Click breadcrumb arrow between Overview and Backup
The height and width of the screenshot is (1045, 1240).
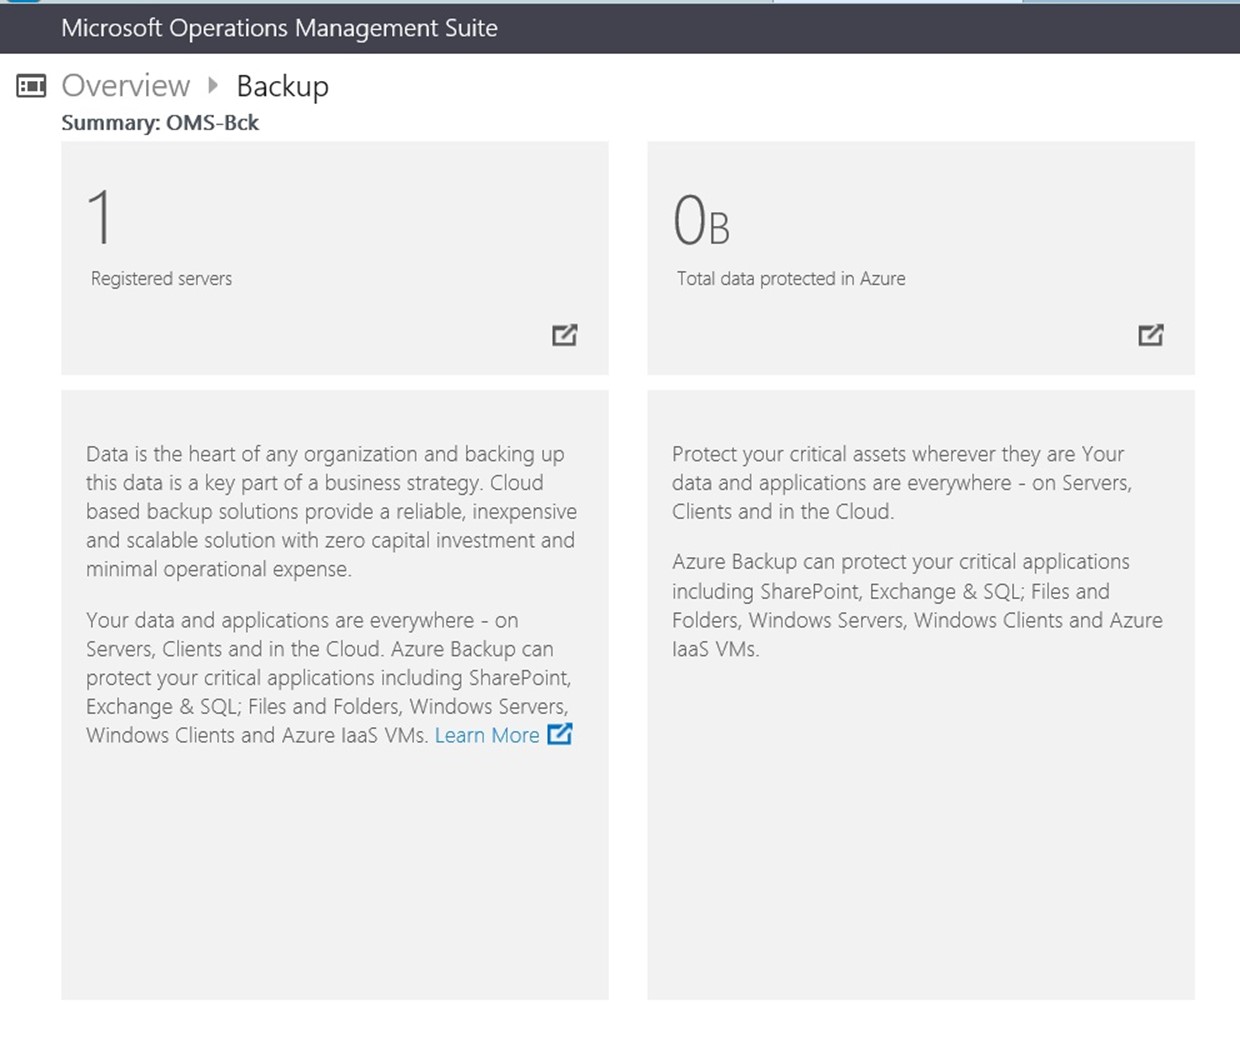tap(213, 85)
